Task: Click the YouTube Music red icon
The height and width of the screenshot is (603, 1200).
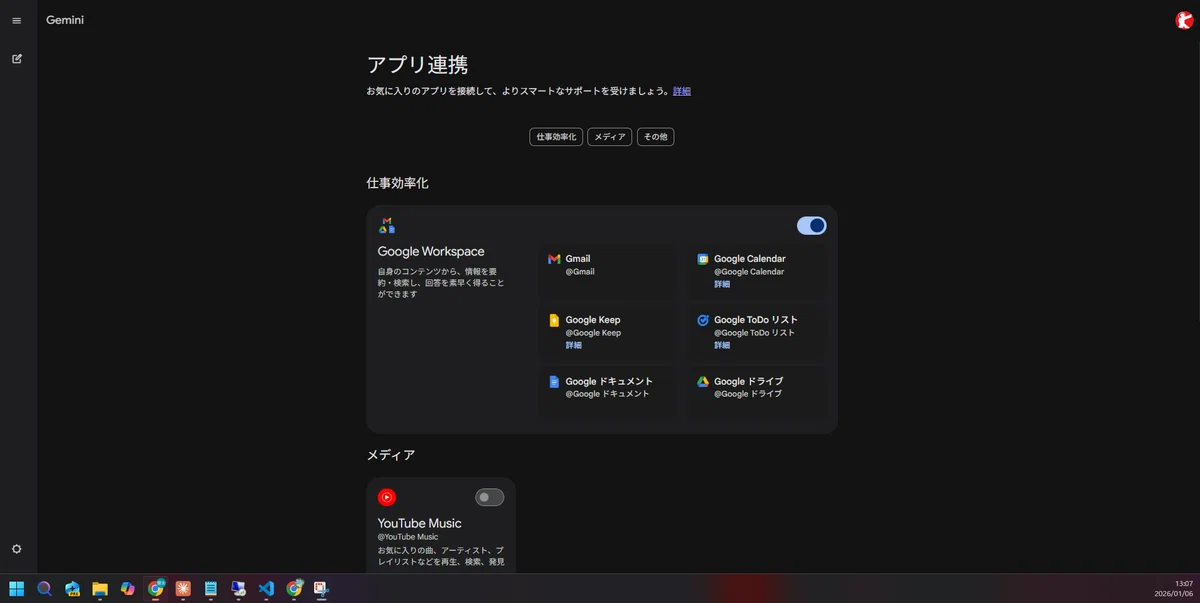Action: click(x=387, y=497)
